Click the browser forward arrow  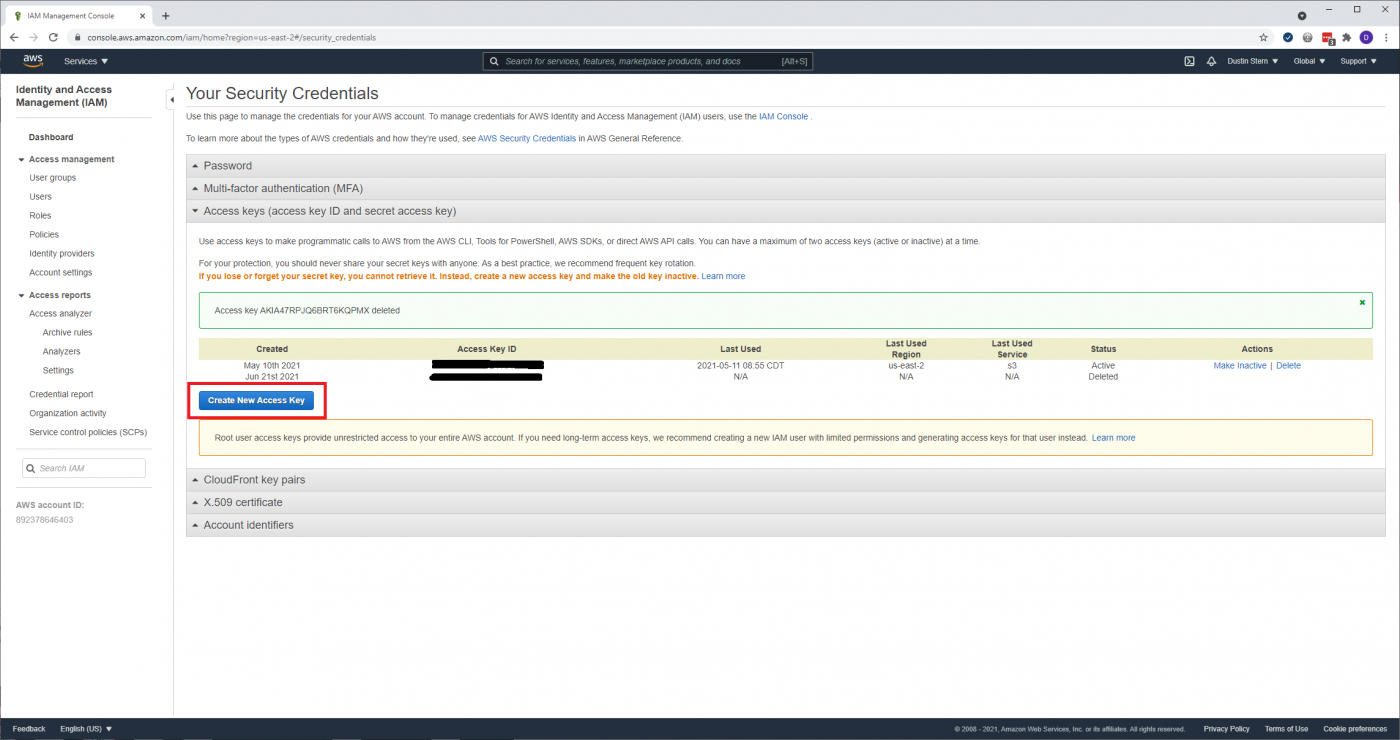click(x=33, y=37)
